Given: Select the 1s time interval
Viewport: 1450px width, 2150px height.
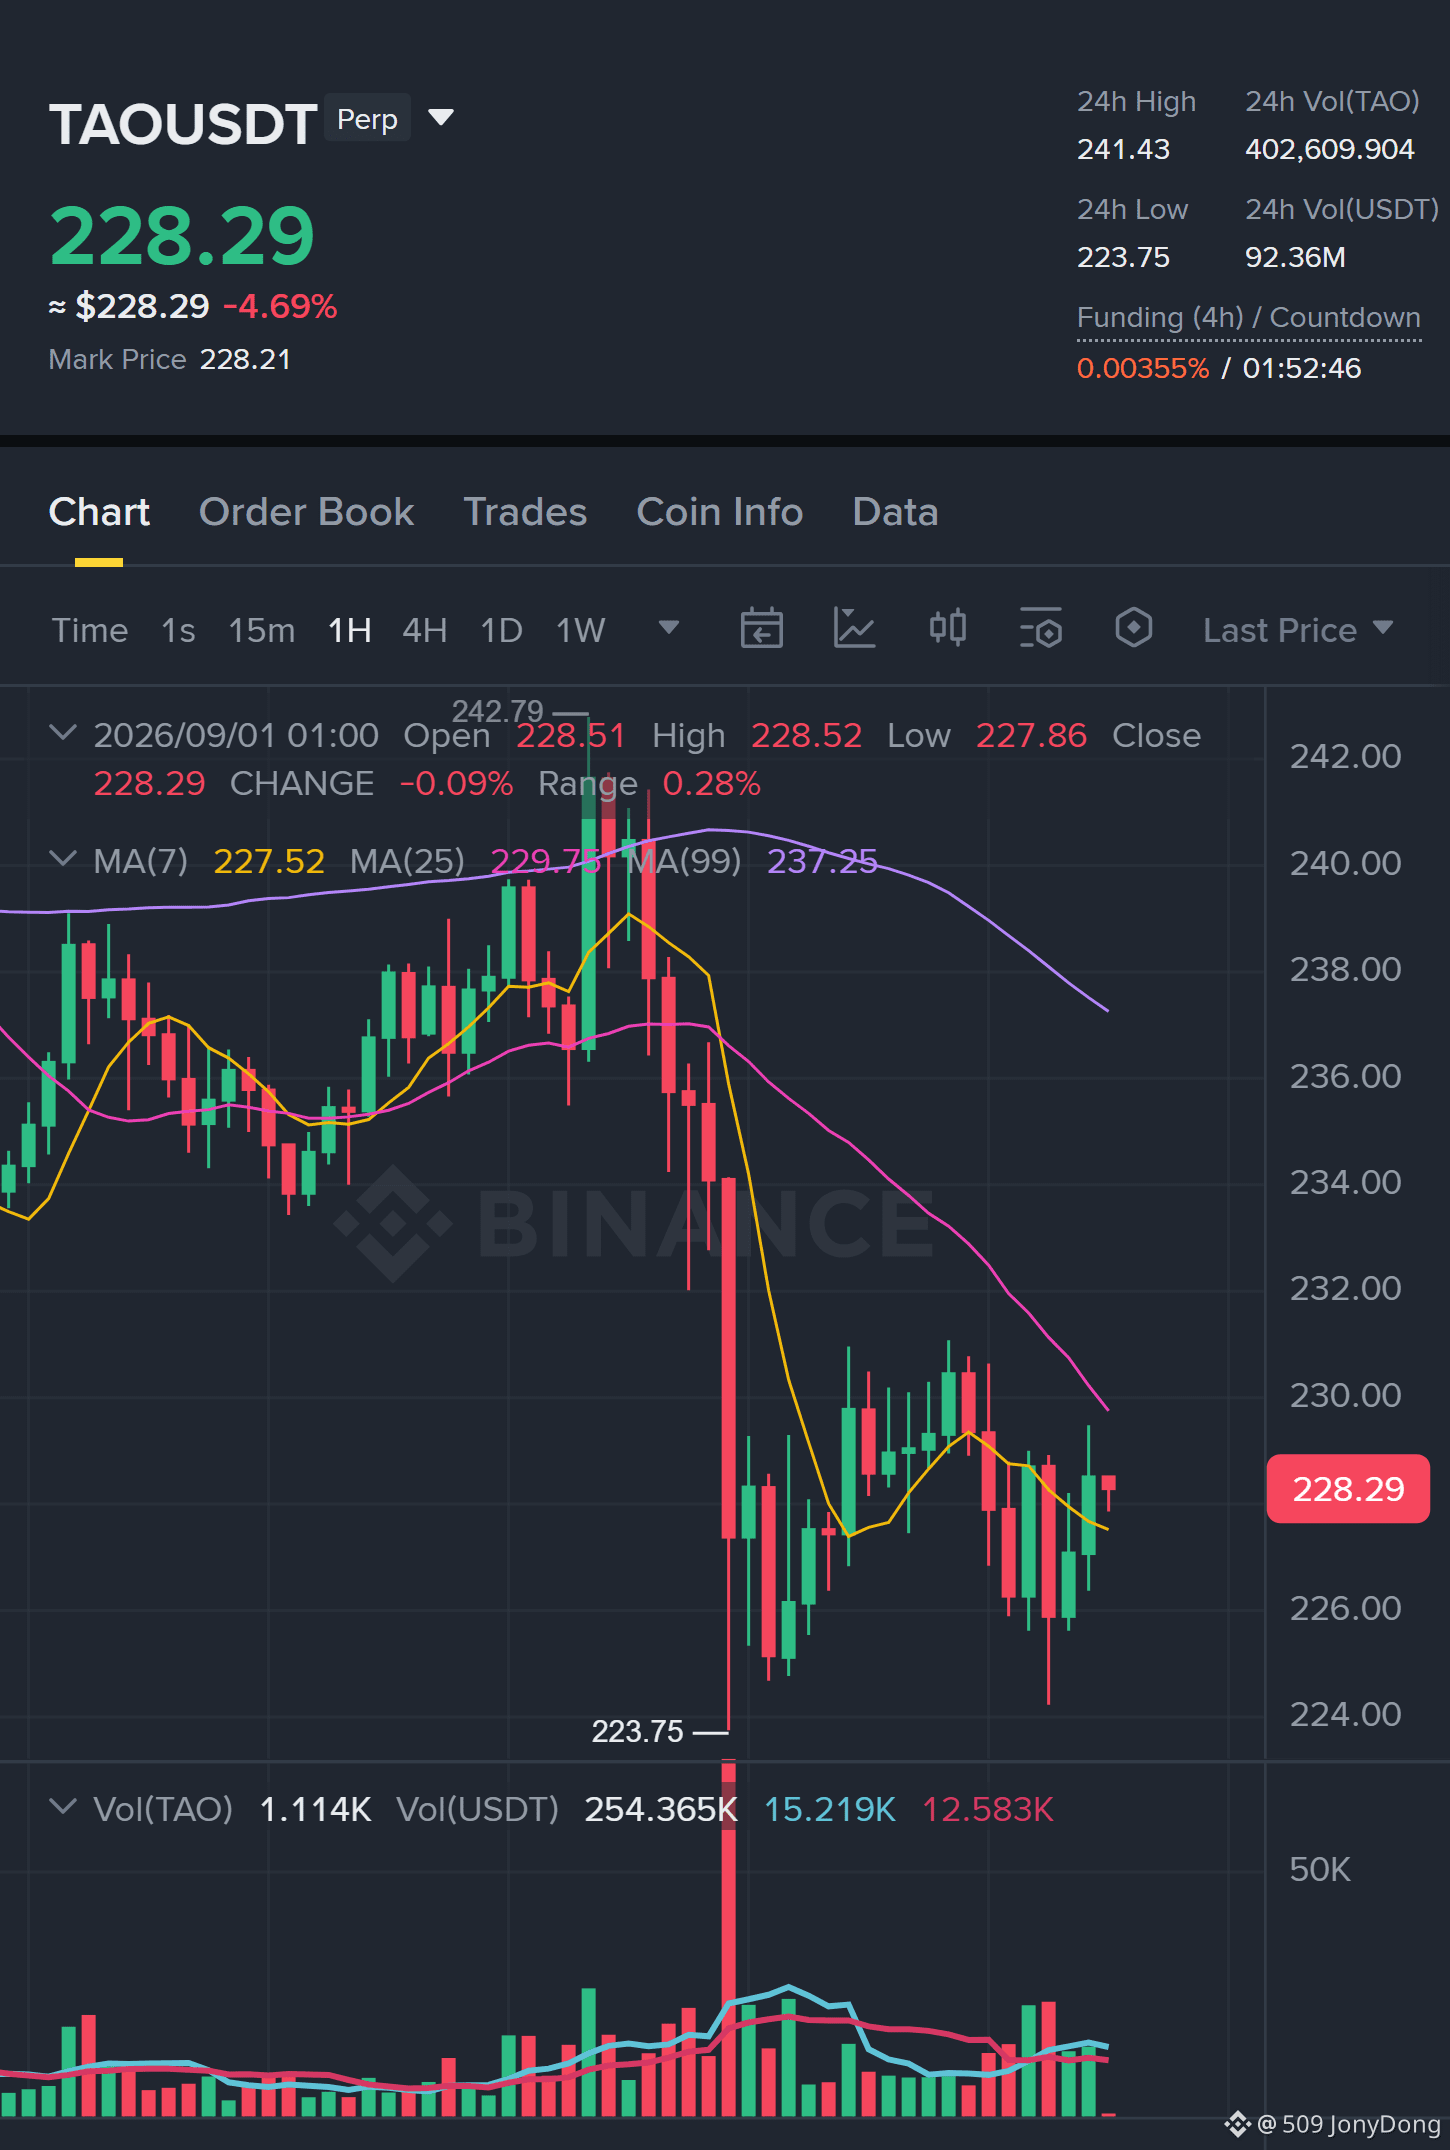Looking at the screenshot, I should (x=178, y=630).
